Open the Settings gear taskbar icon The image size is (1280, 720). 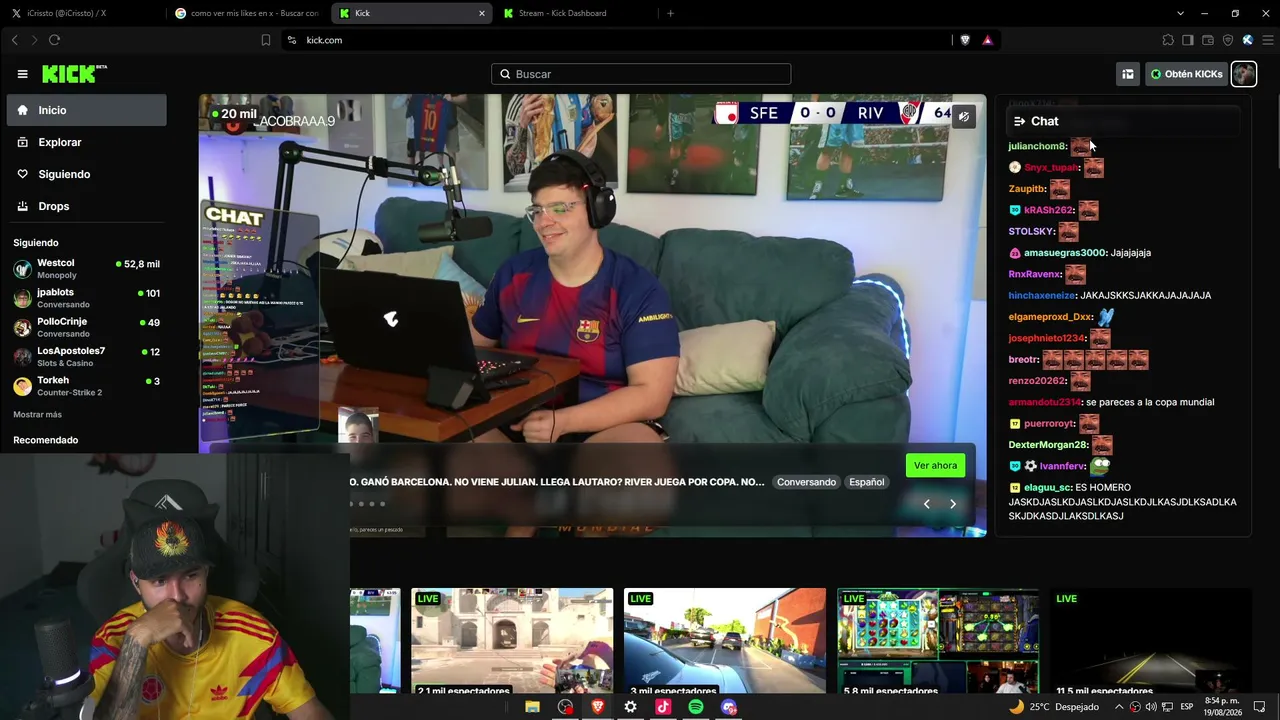point(630,707)
